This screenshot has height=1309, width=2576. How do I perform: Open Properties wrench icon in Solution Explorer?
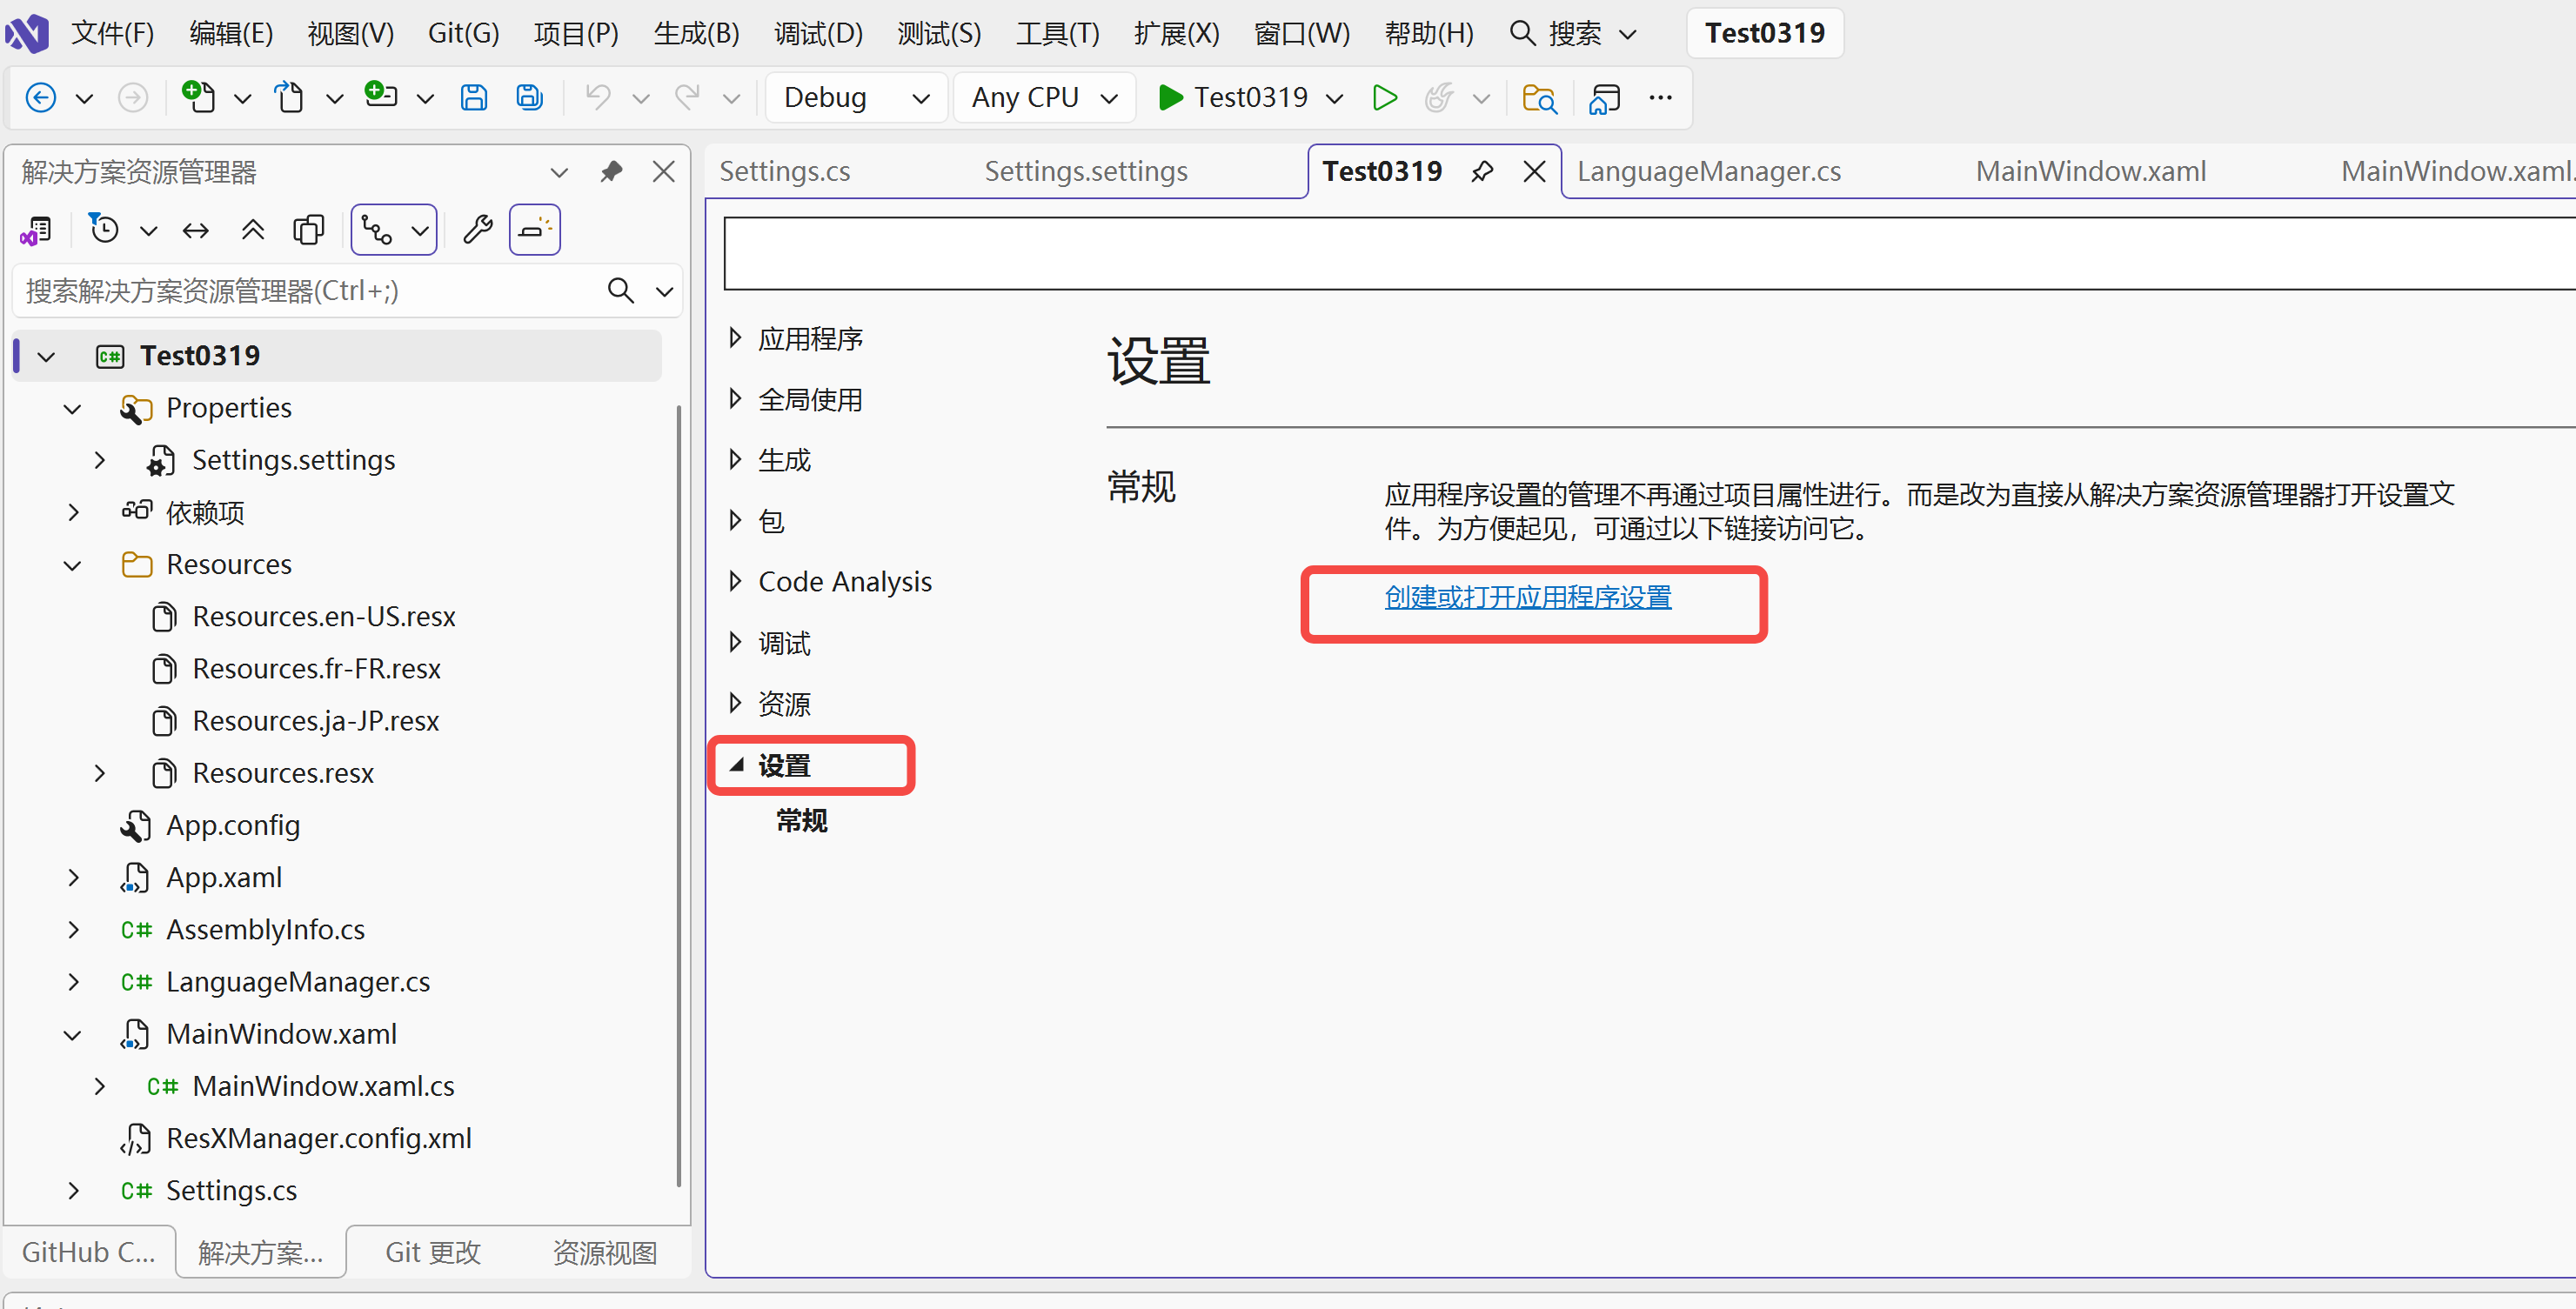point(478,231)
